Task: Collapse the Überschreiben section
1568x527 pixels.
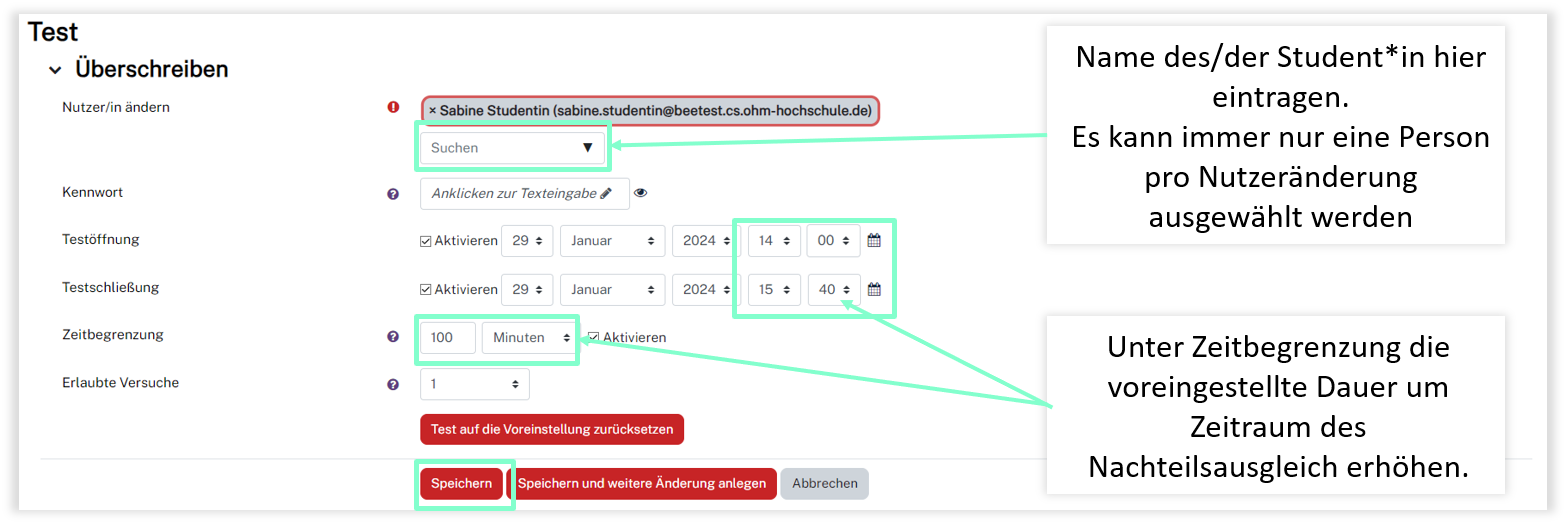Action: (56, 70)
